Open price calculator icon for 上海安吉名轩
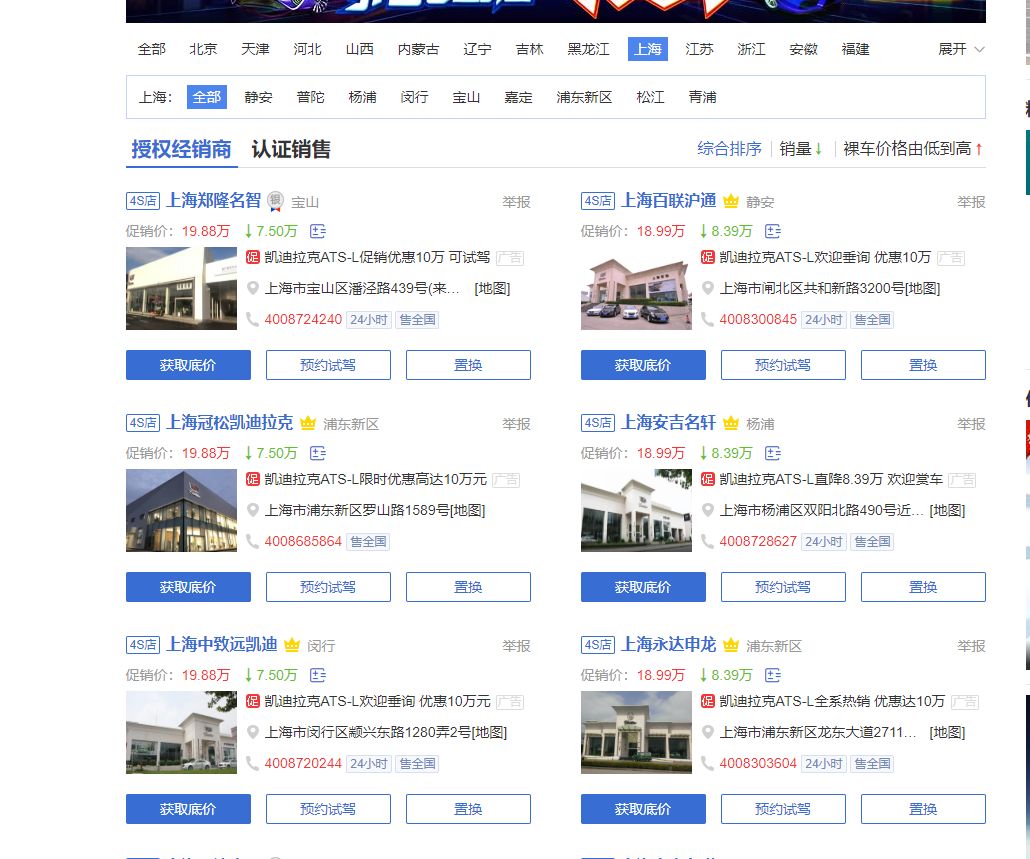The image size is (1030, 859). (773, 453)
